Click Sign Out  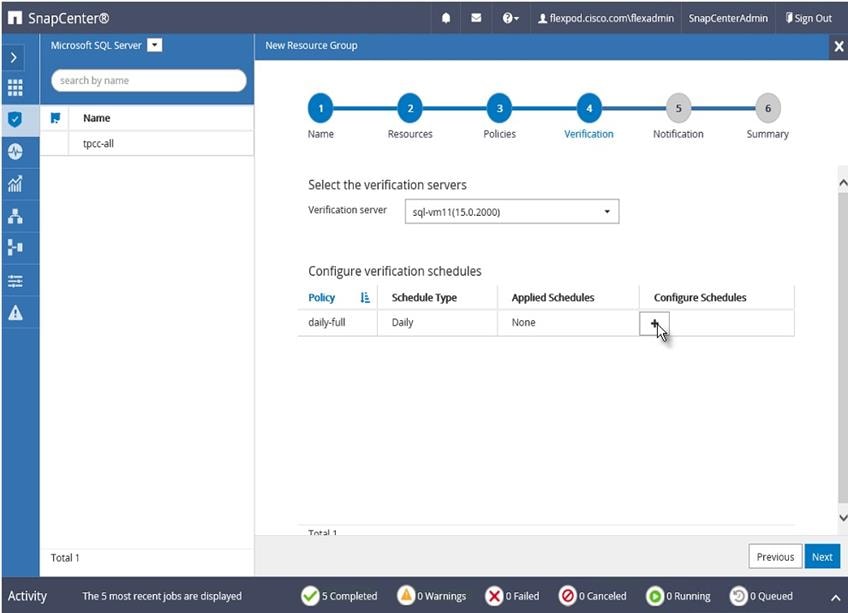point(809,18)
